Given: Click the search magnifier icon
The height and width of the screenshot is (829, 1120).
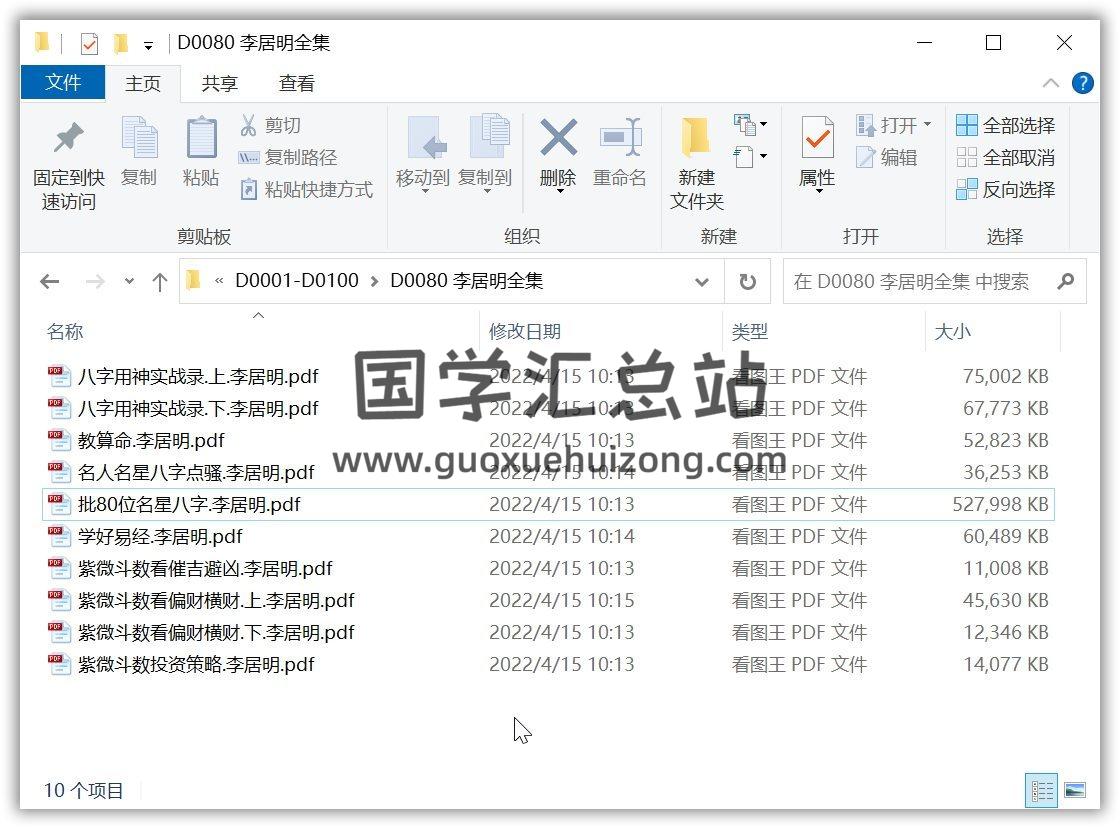Looking at the screenshot, I should pos(1066,281).
